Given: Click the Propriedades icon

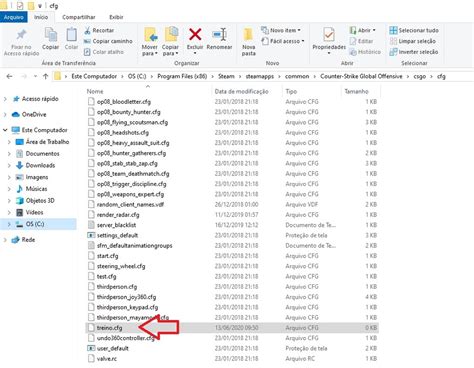Looking at the screenshot, I should 329,35.
